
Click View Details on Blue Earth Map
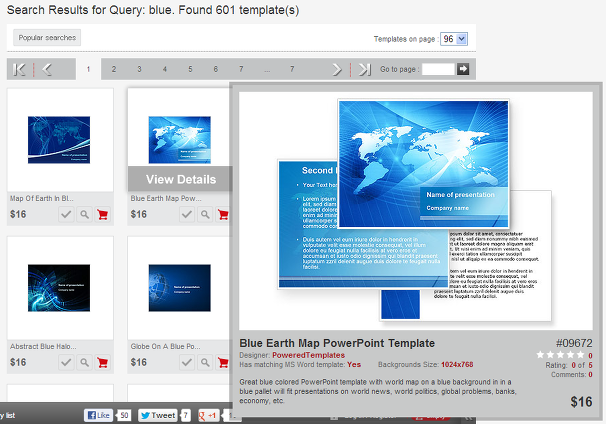coord(180,179)
